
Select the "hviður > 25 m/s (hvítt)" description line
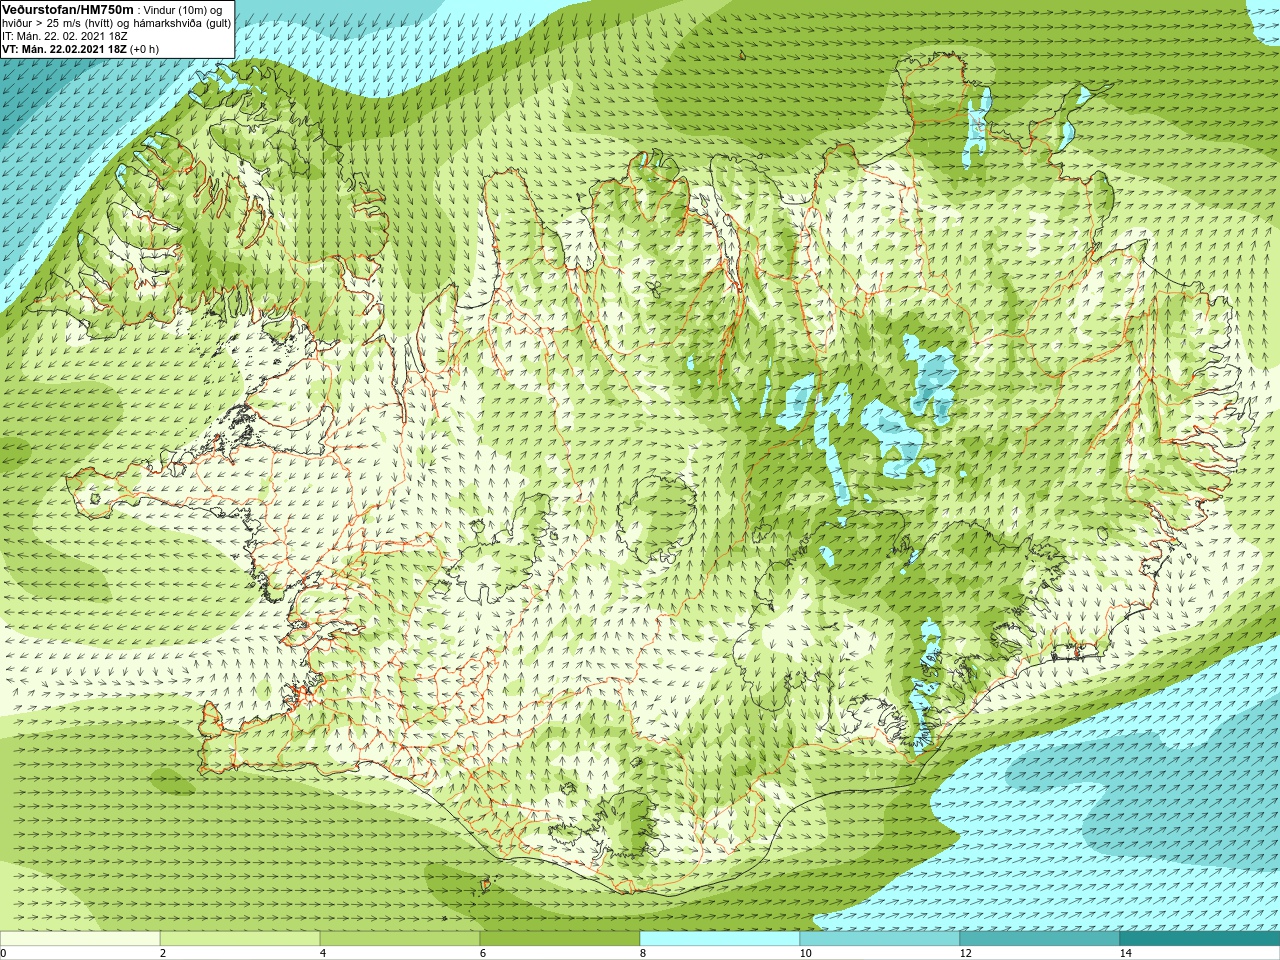(x=60, y=23)
